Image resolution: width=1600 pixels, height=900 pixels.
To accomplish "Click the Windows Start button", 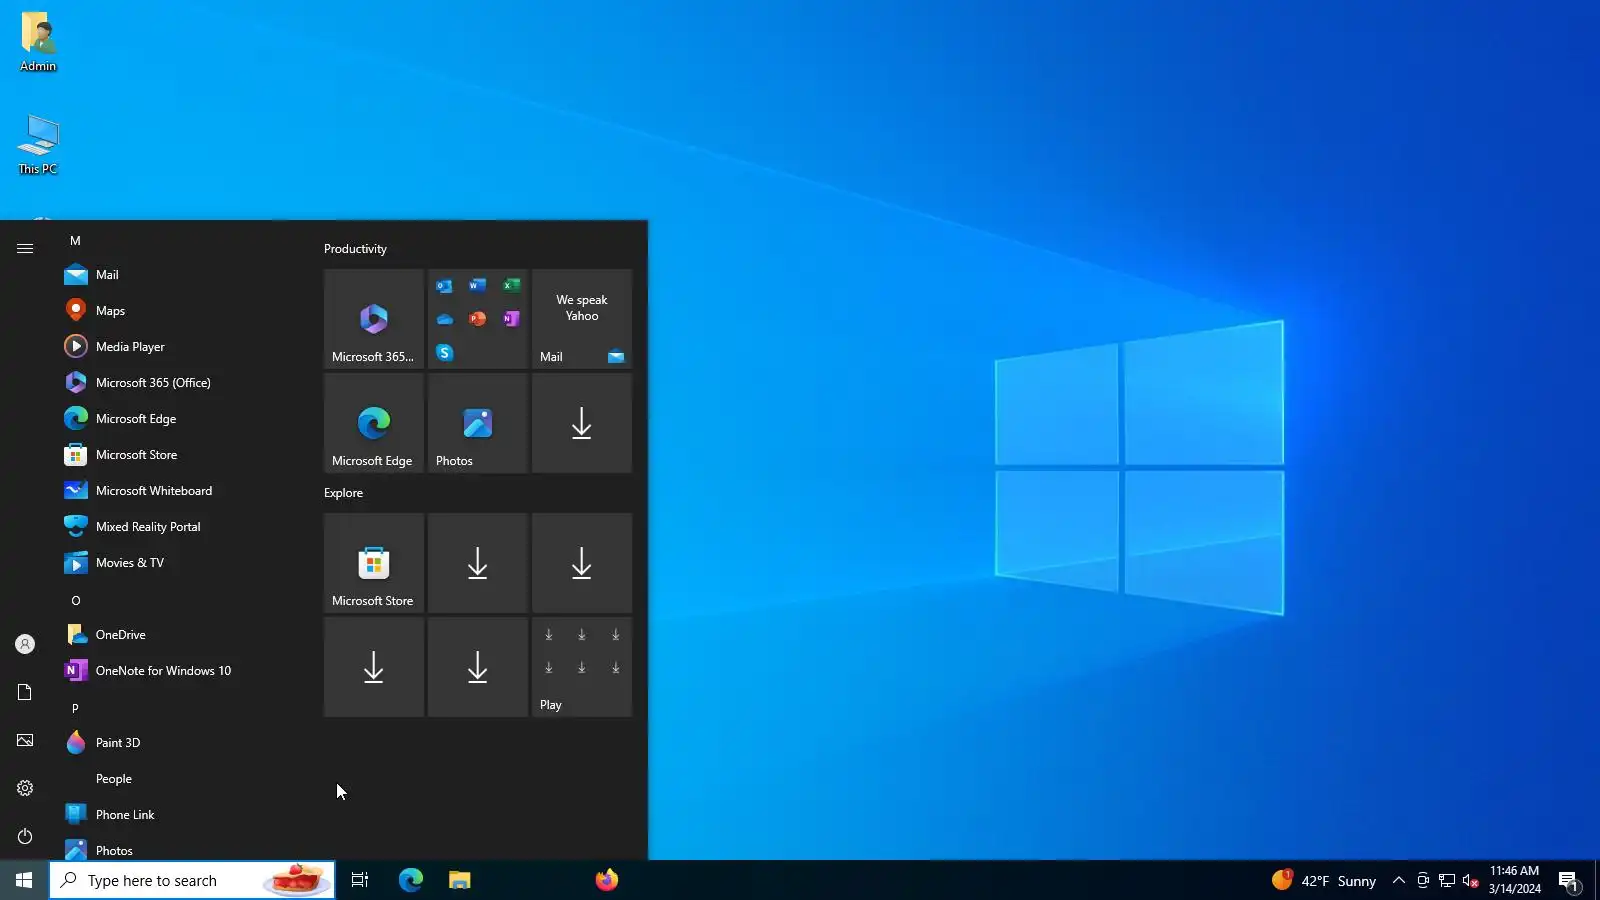I will (x=24, y=880).
